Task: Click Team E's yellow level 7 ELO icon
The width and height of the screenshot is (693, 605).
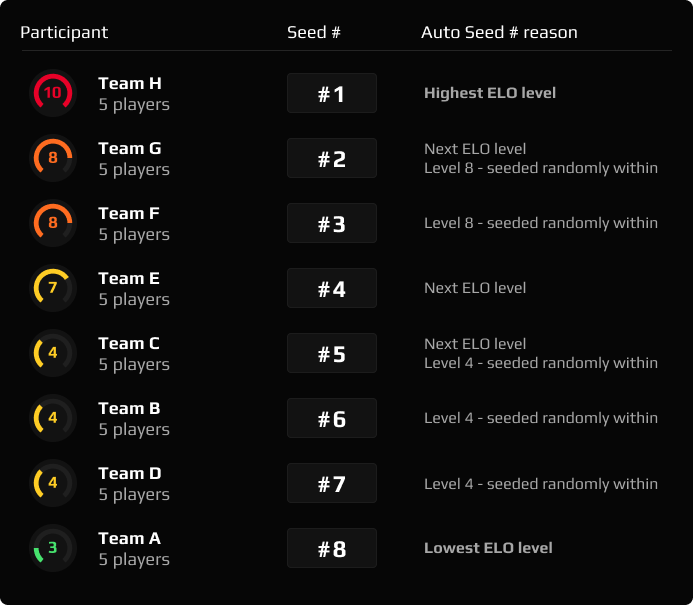Action: pos(53,288)
